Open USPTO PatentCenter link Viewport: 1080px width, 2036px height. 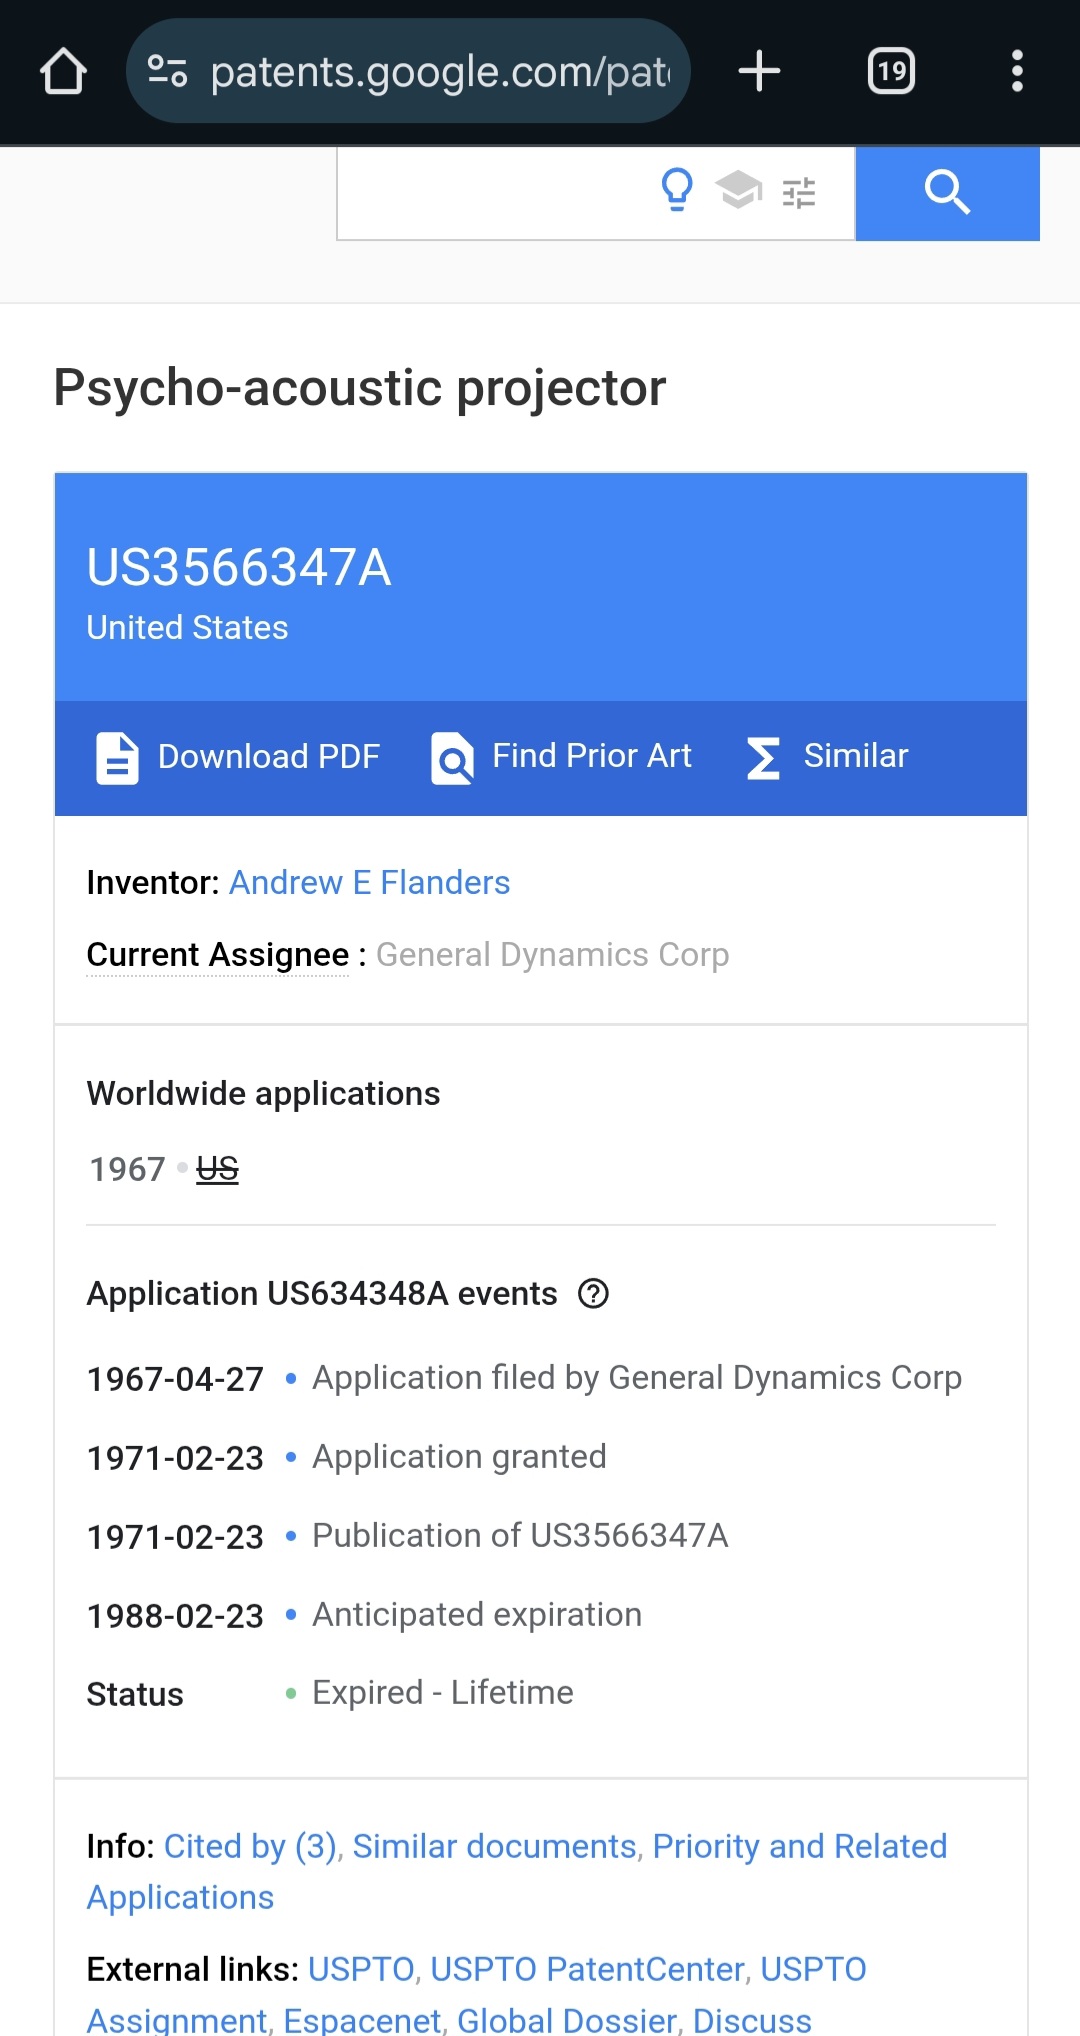click(x=587, y=1970)
